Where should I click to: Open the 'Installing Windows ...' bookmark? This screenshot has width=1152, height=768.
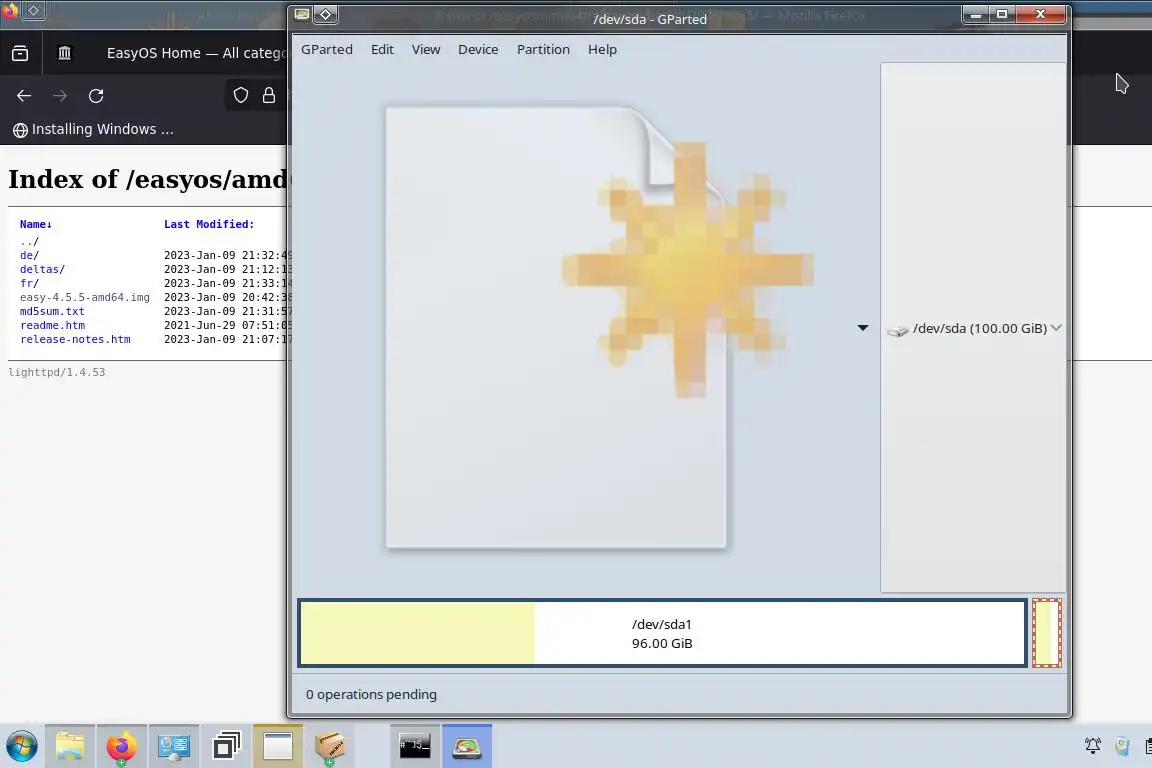(93, 129)
